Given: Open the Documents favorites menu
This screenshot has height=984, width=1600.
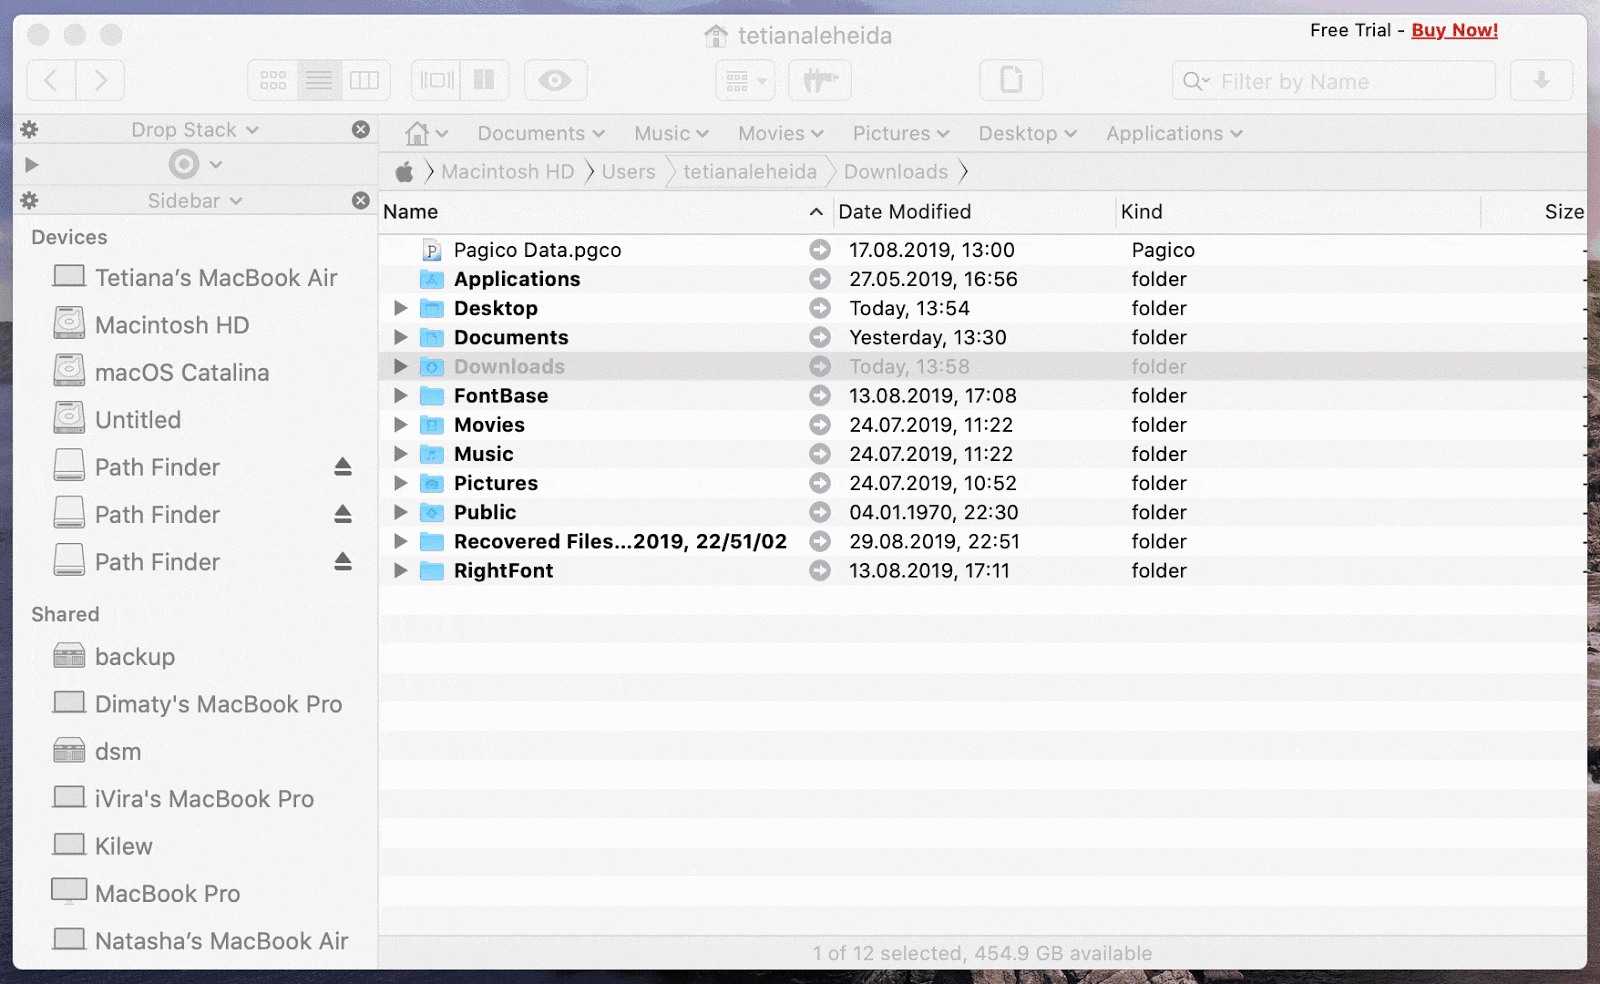Looking at the screenshot, I should tap(541, 133).
